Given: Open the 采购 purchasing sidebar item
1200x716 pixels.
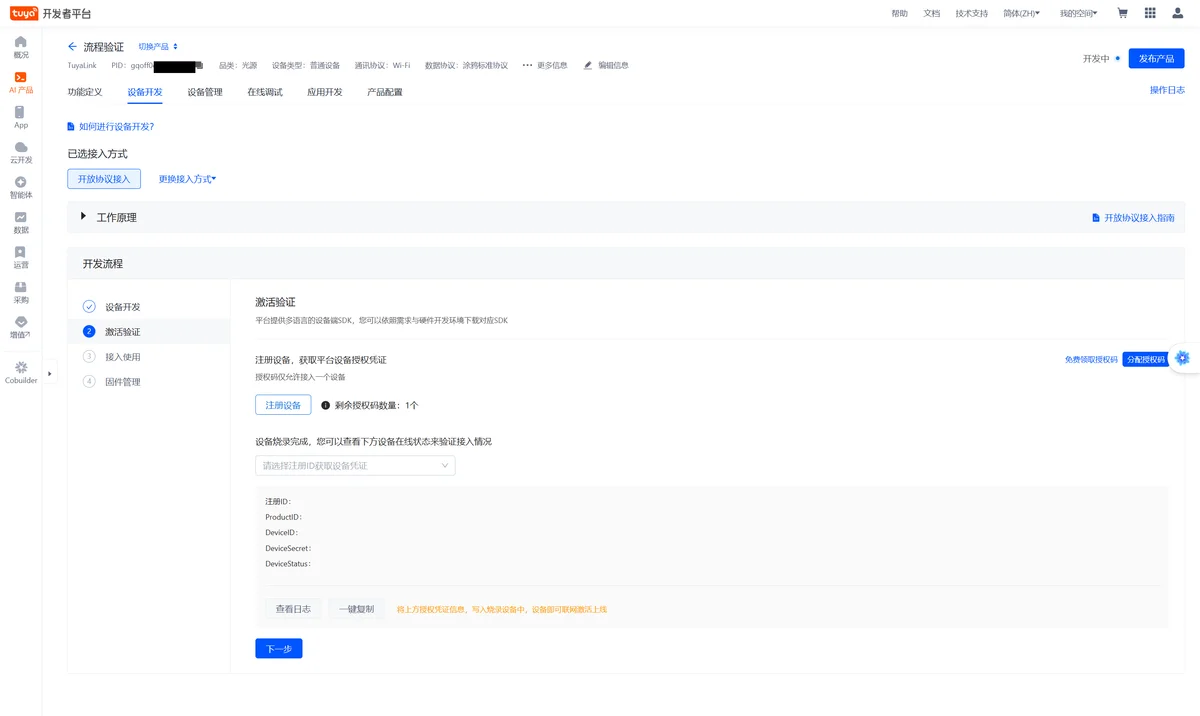Looking at the screenshot, I should click(x=21, y=292).
